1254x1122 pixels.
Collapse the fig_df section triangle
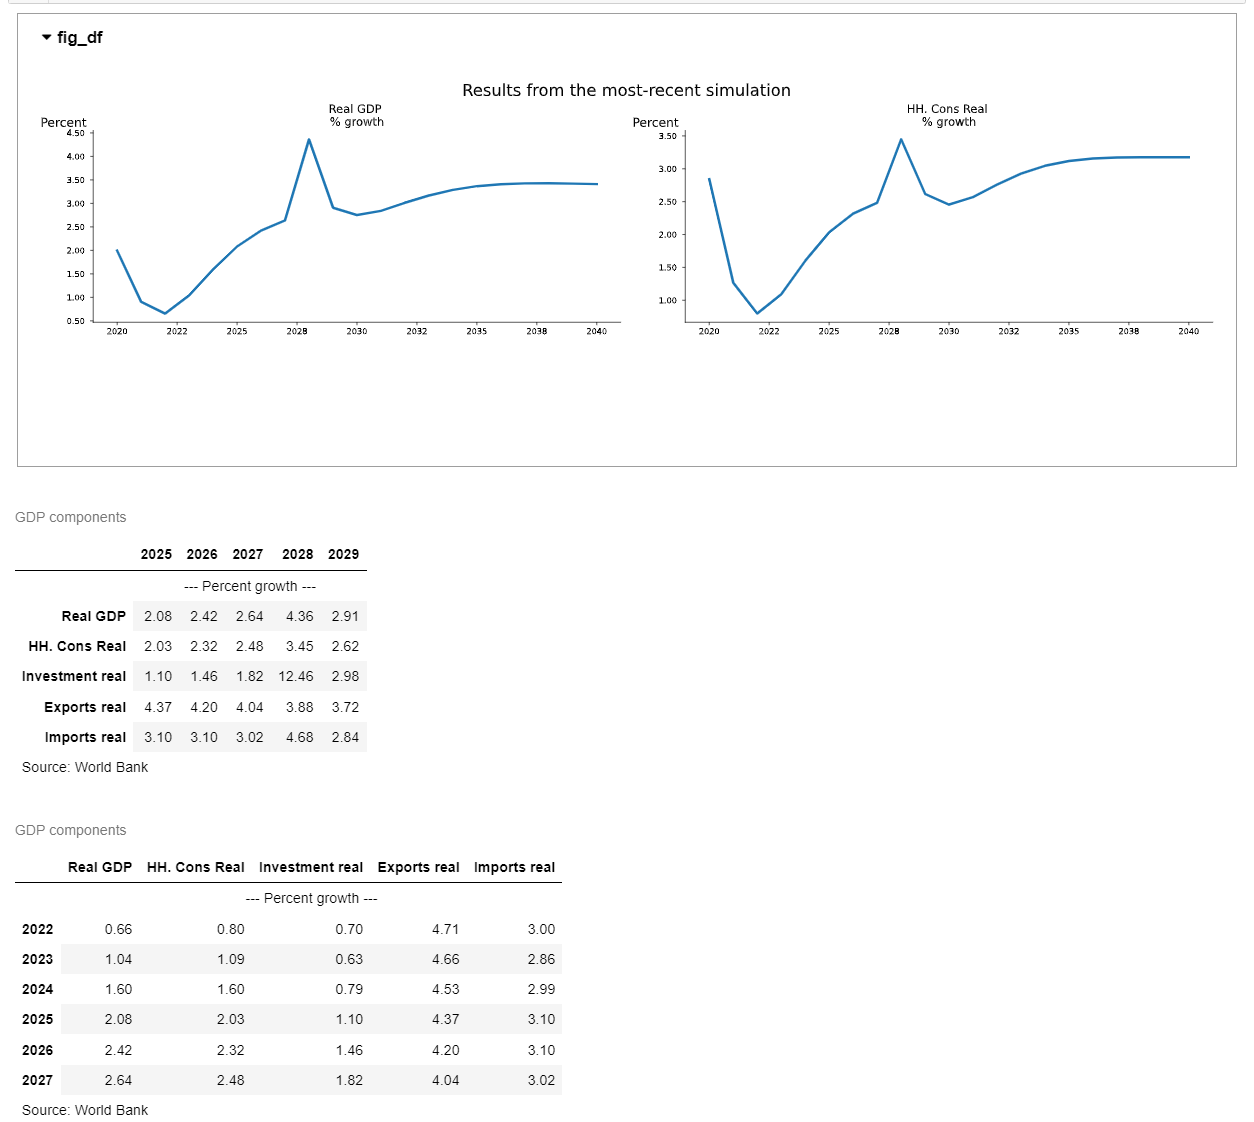[46, 38]
